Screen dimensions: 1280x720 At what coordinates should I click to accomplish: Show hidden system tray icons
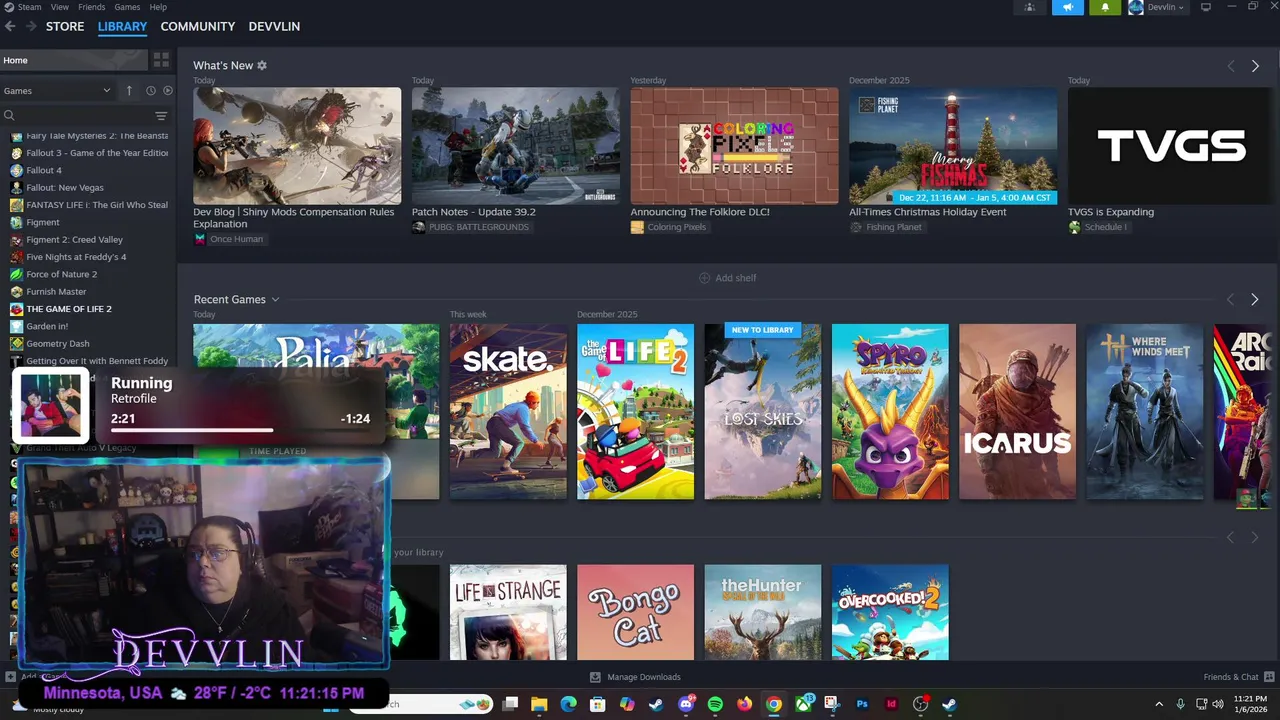[x=1159, y=704]
